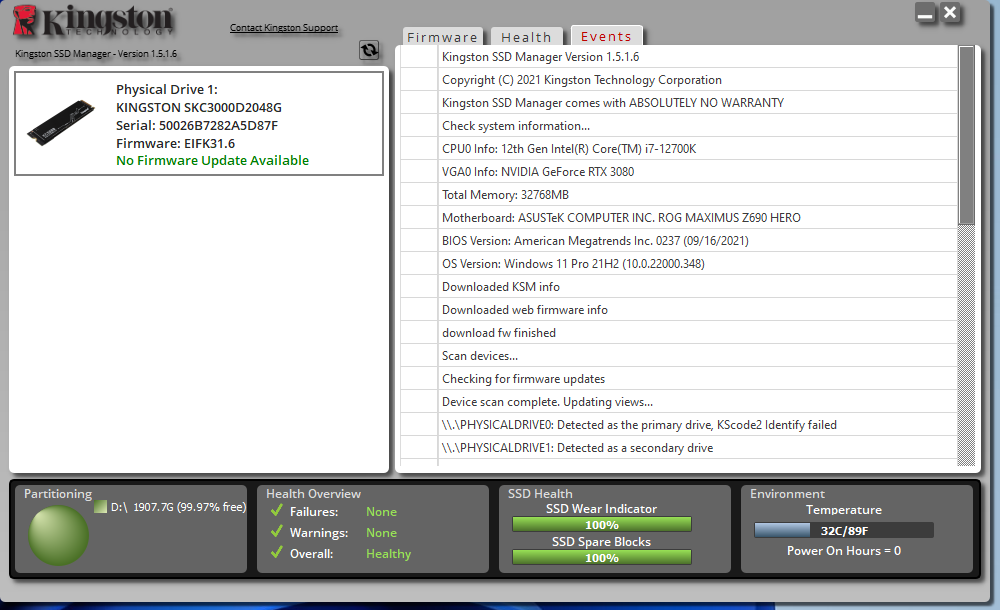Click the green partition pie chart

pos(58,535)
